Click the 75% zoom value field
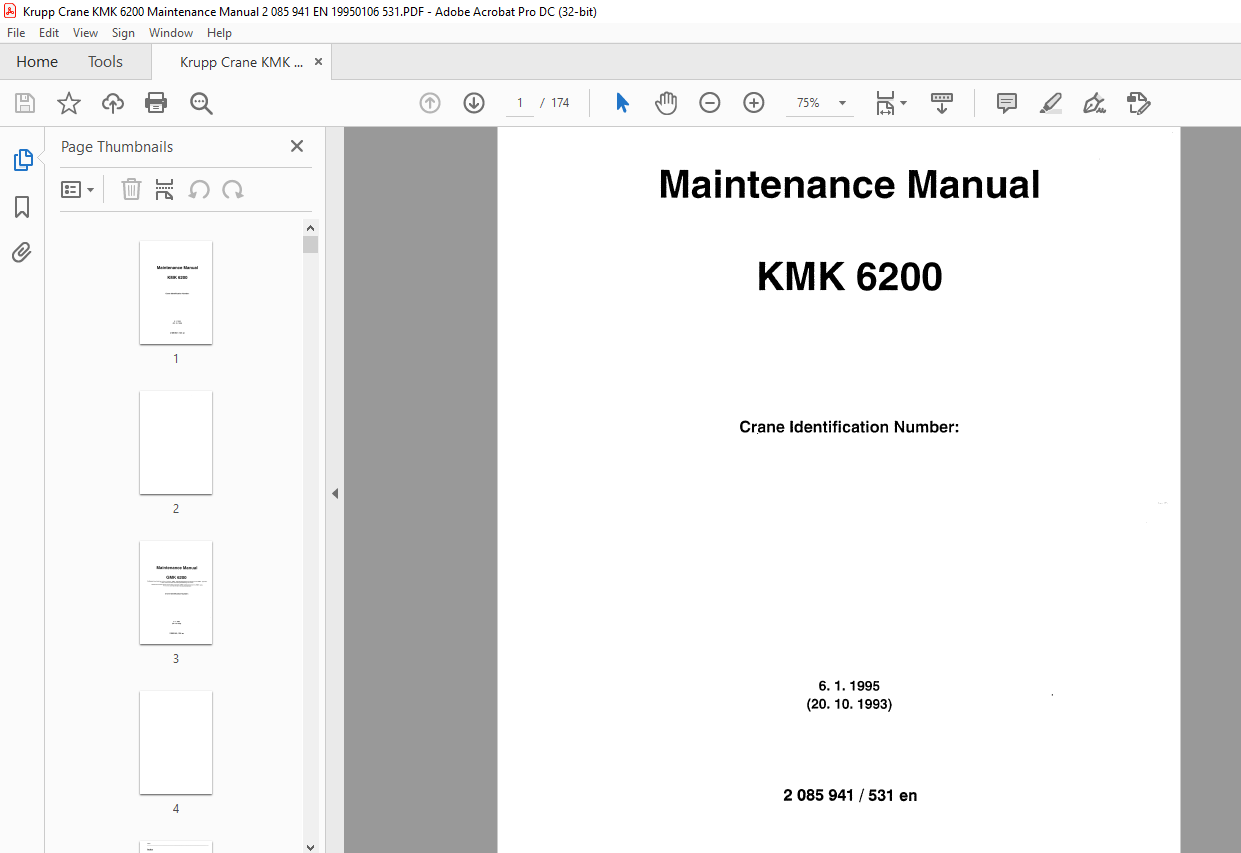Screen dimensions: 1241x853 (808, 103)
